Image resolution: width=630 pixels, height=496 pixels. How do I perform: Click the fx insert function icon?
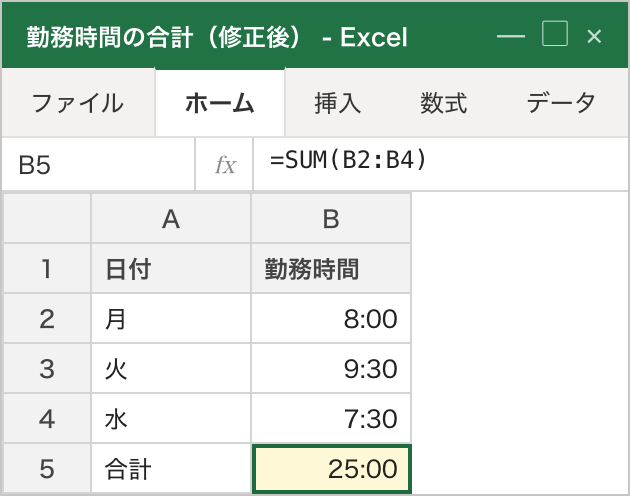tap(225, 164)
